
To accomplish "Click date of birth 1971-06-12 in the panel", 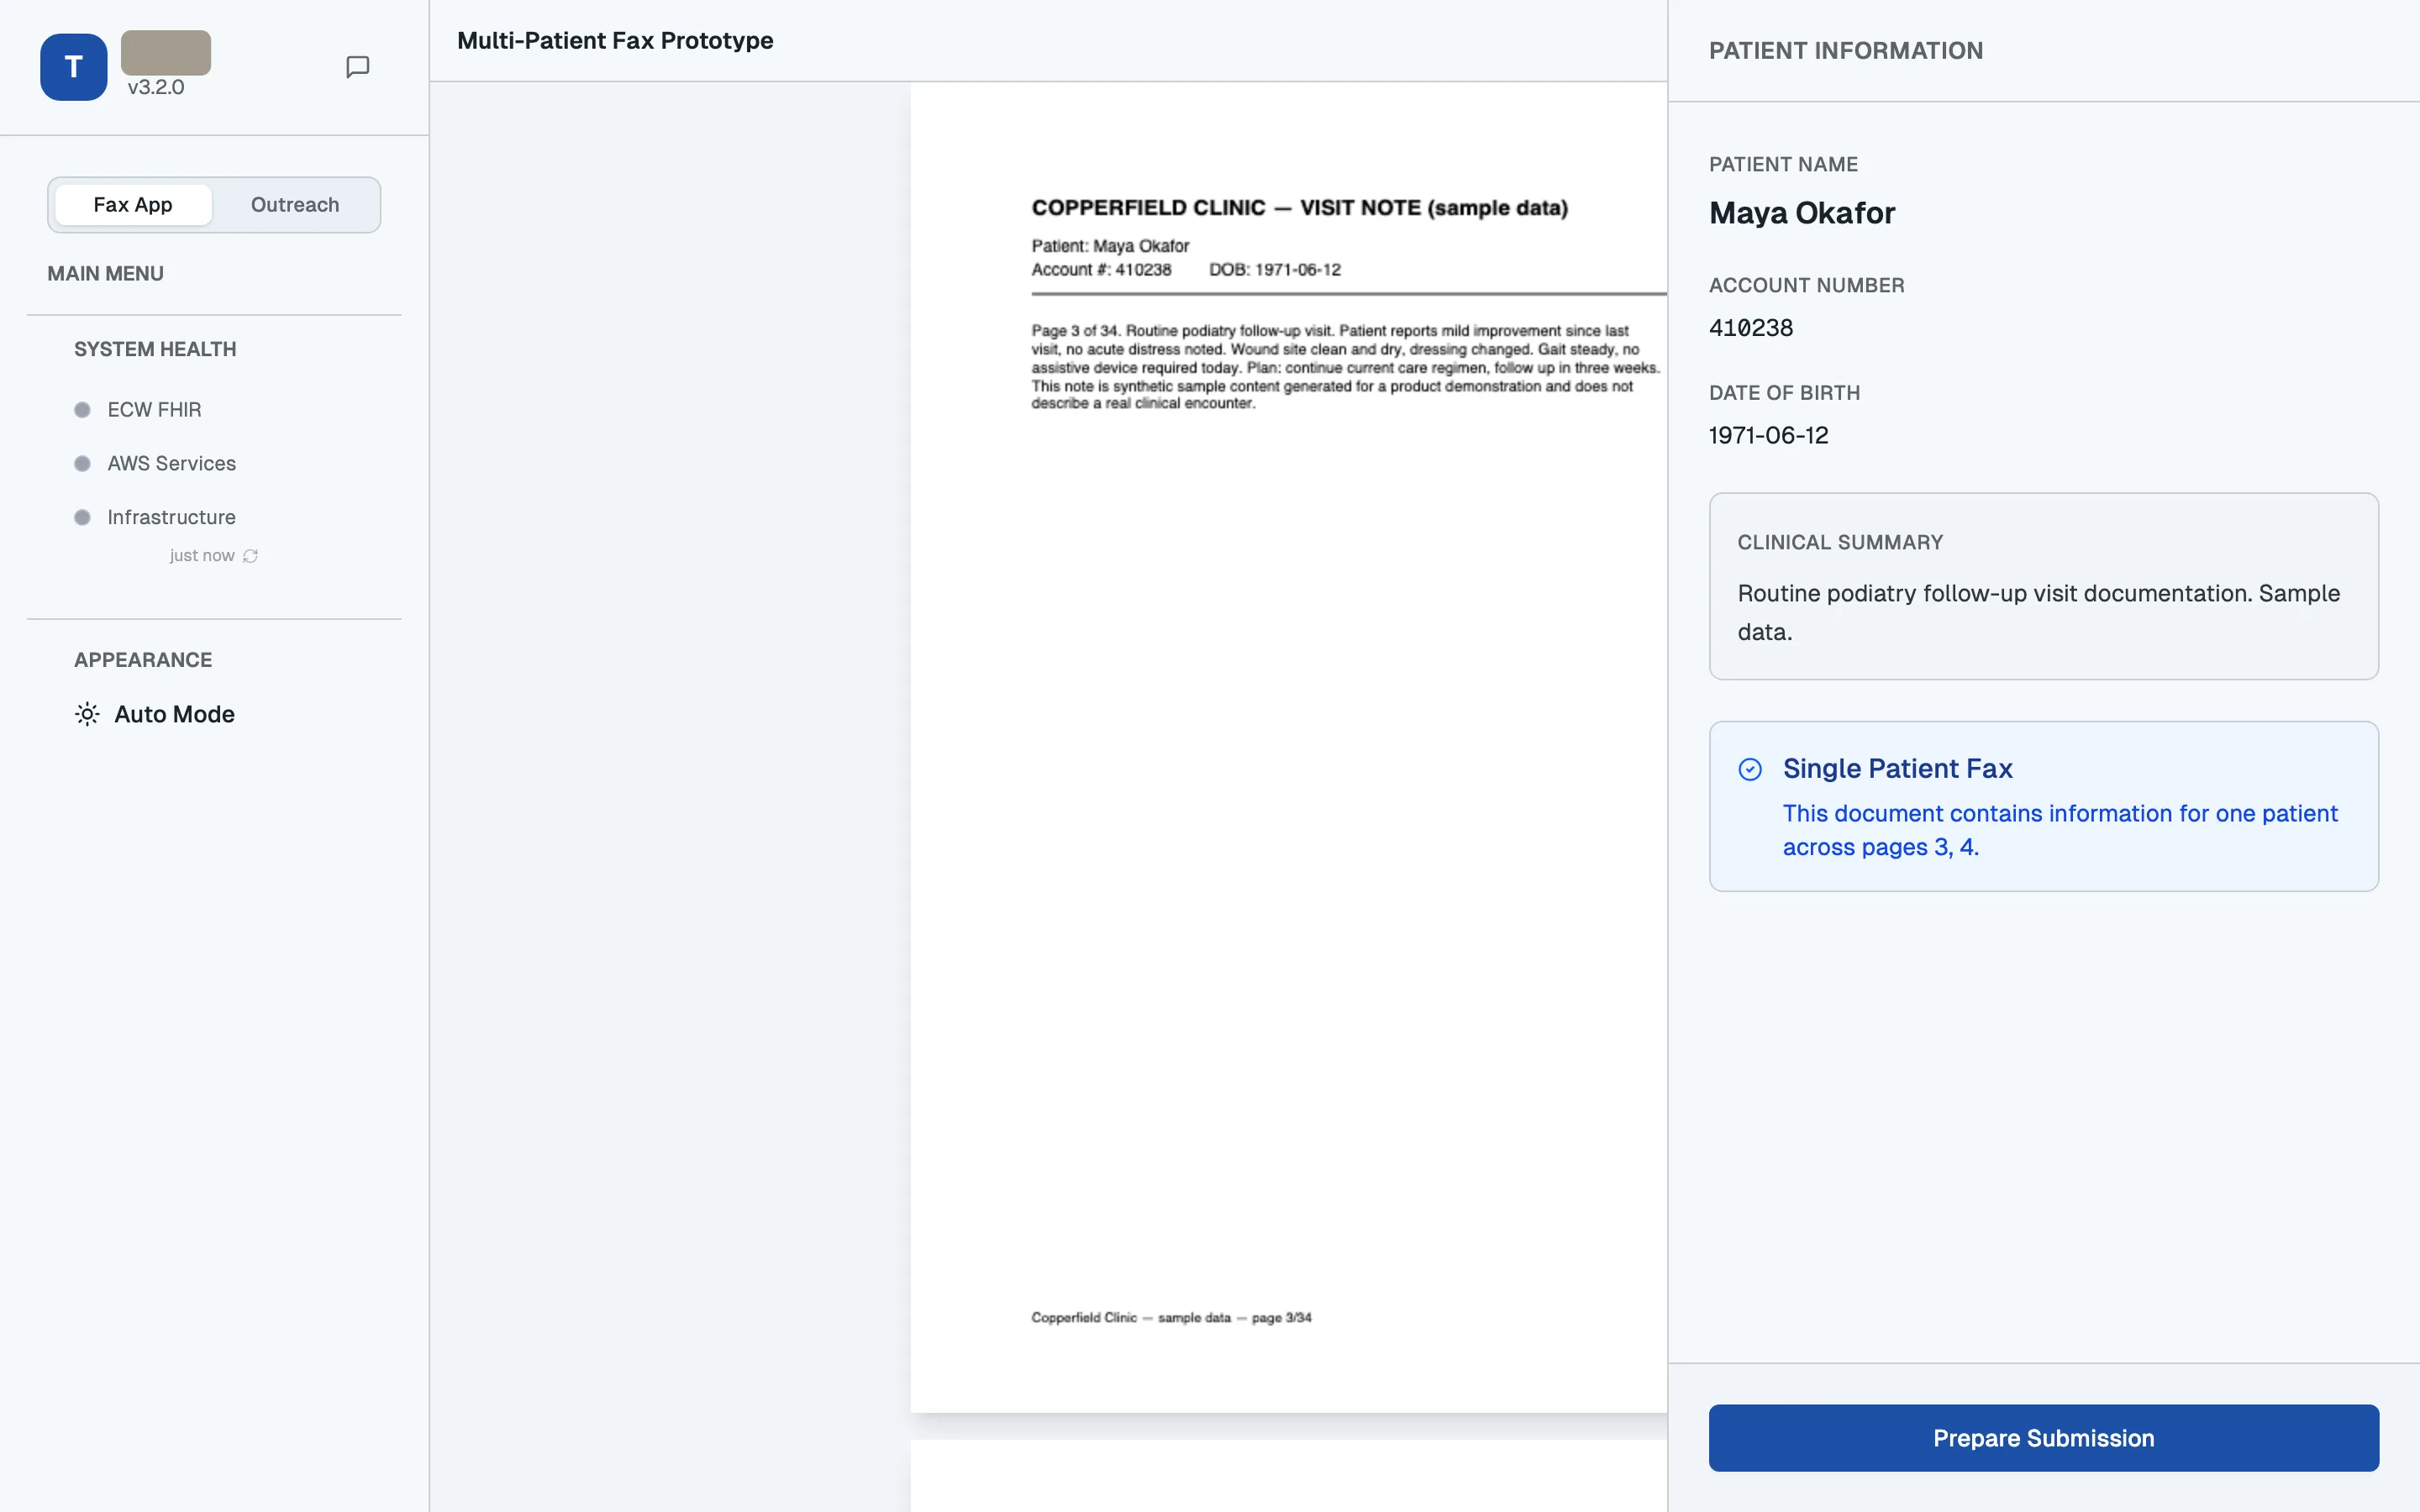I will pos(1768,436).
